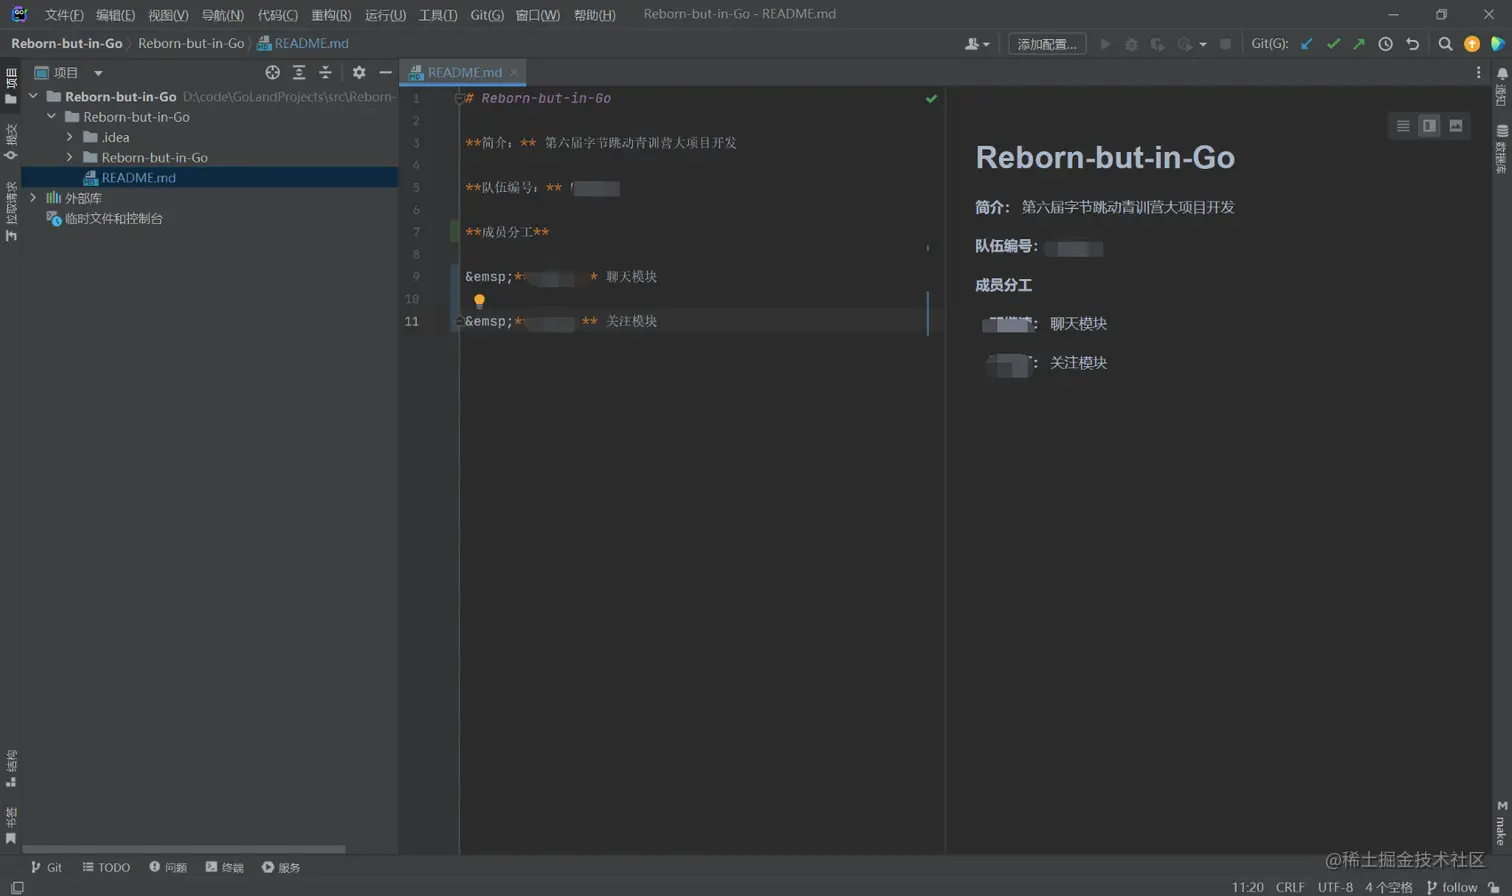
Task: Toggle tool window bars icon bottom-left
Action: (x=17, y=887)
